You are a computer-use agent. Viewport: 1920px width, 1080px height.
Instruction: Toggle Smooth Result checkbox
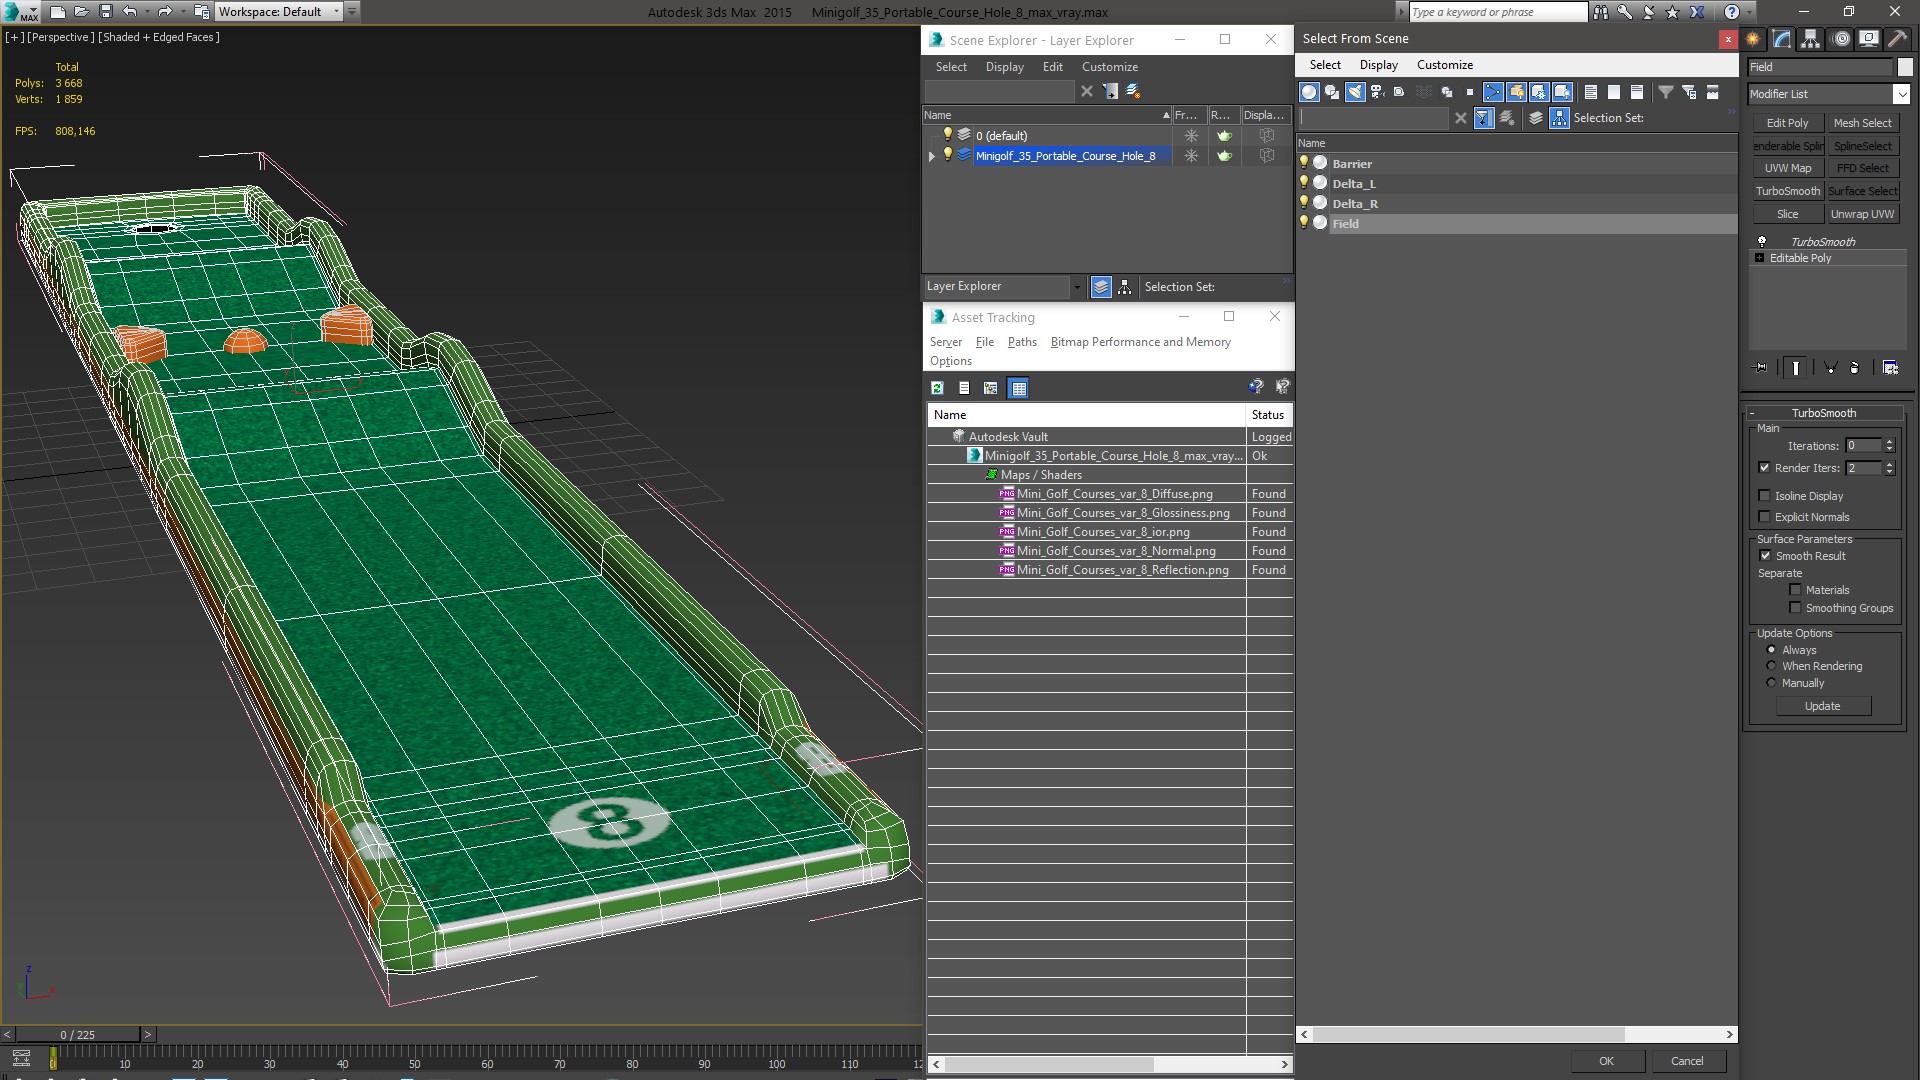(x=1765, y=555)
